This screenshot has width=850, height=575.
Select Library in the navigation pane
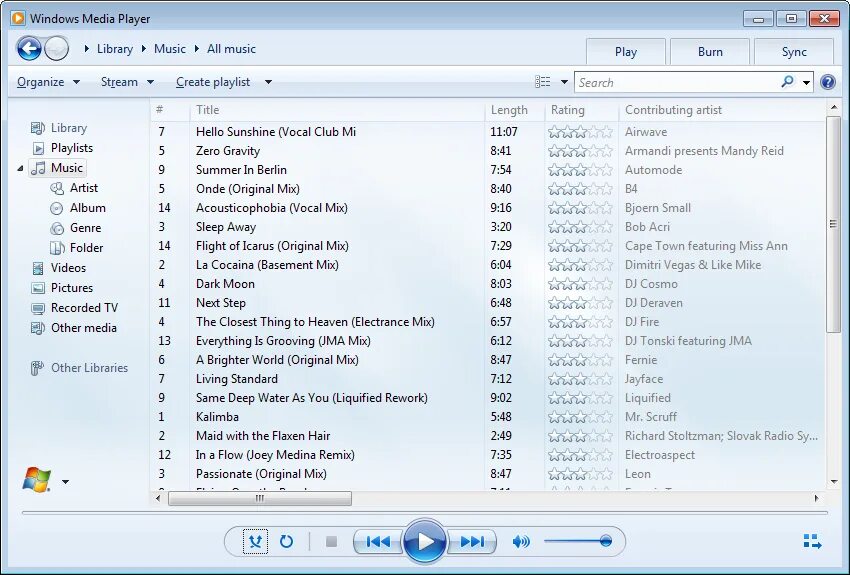(x=59, y=128)
